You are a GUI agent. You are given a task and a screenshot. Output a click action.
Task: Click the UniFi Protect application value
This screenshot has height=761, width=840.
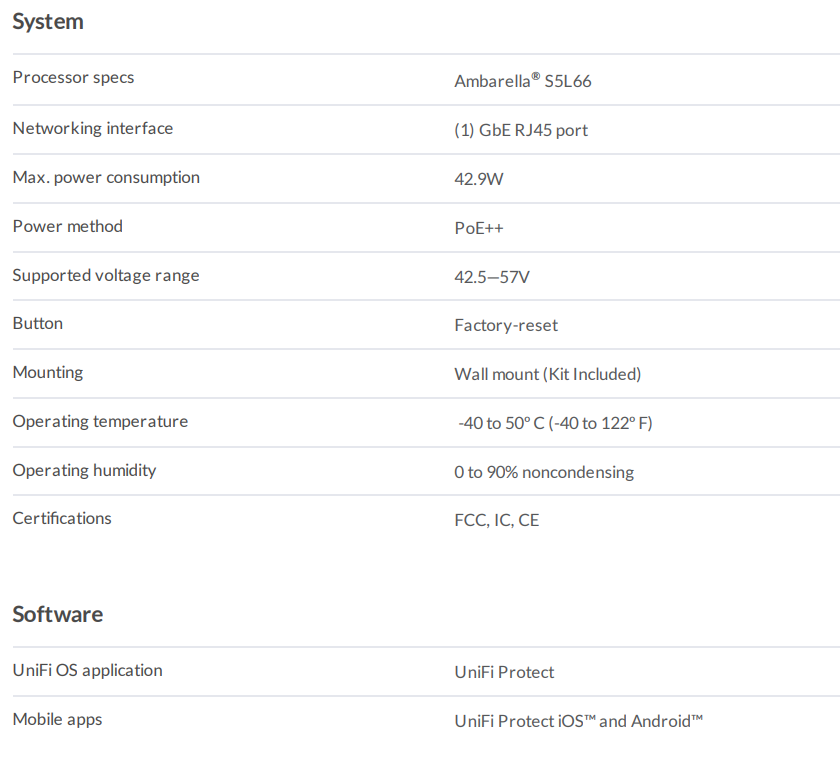(x=504, y=672)
